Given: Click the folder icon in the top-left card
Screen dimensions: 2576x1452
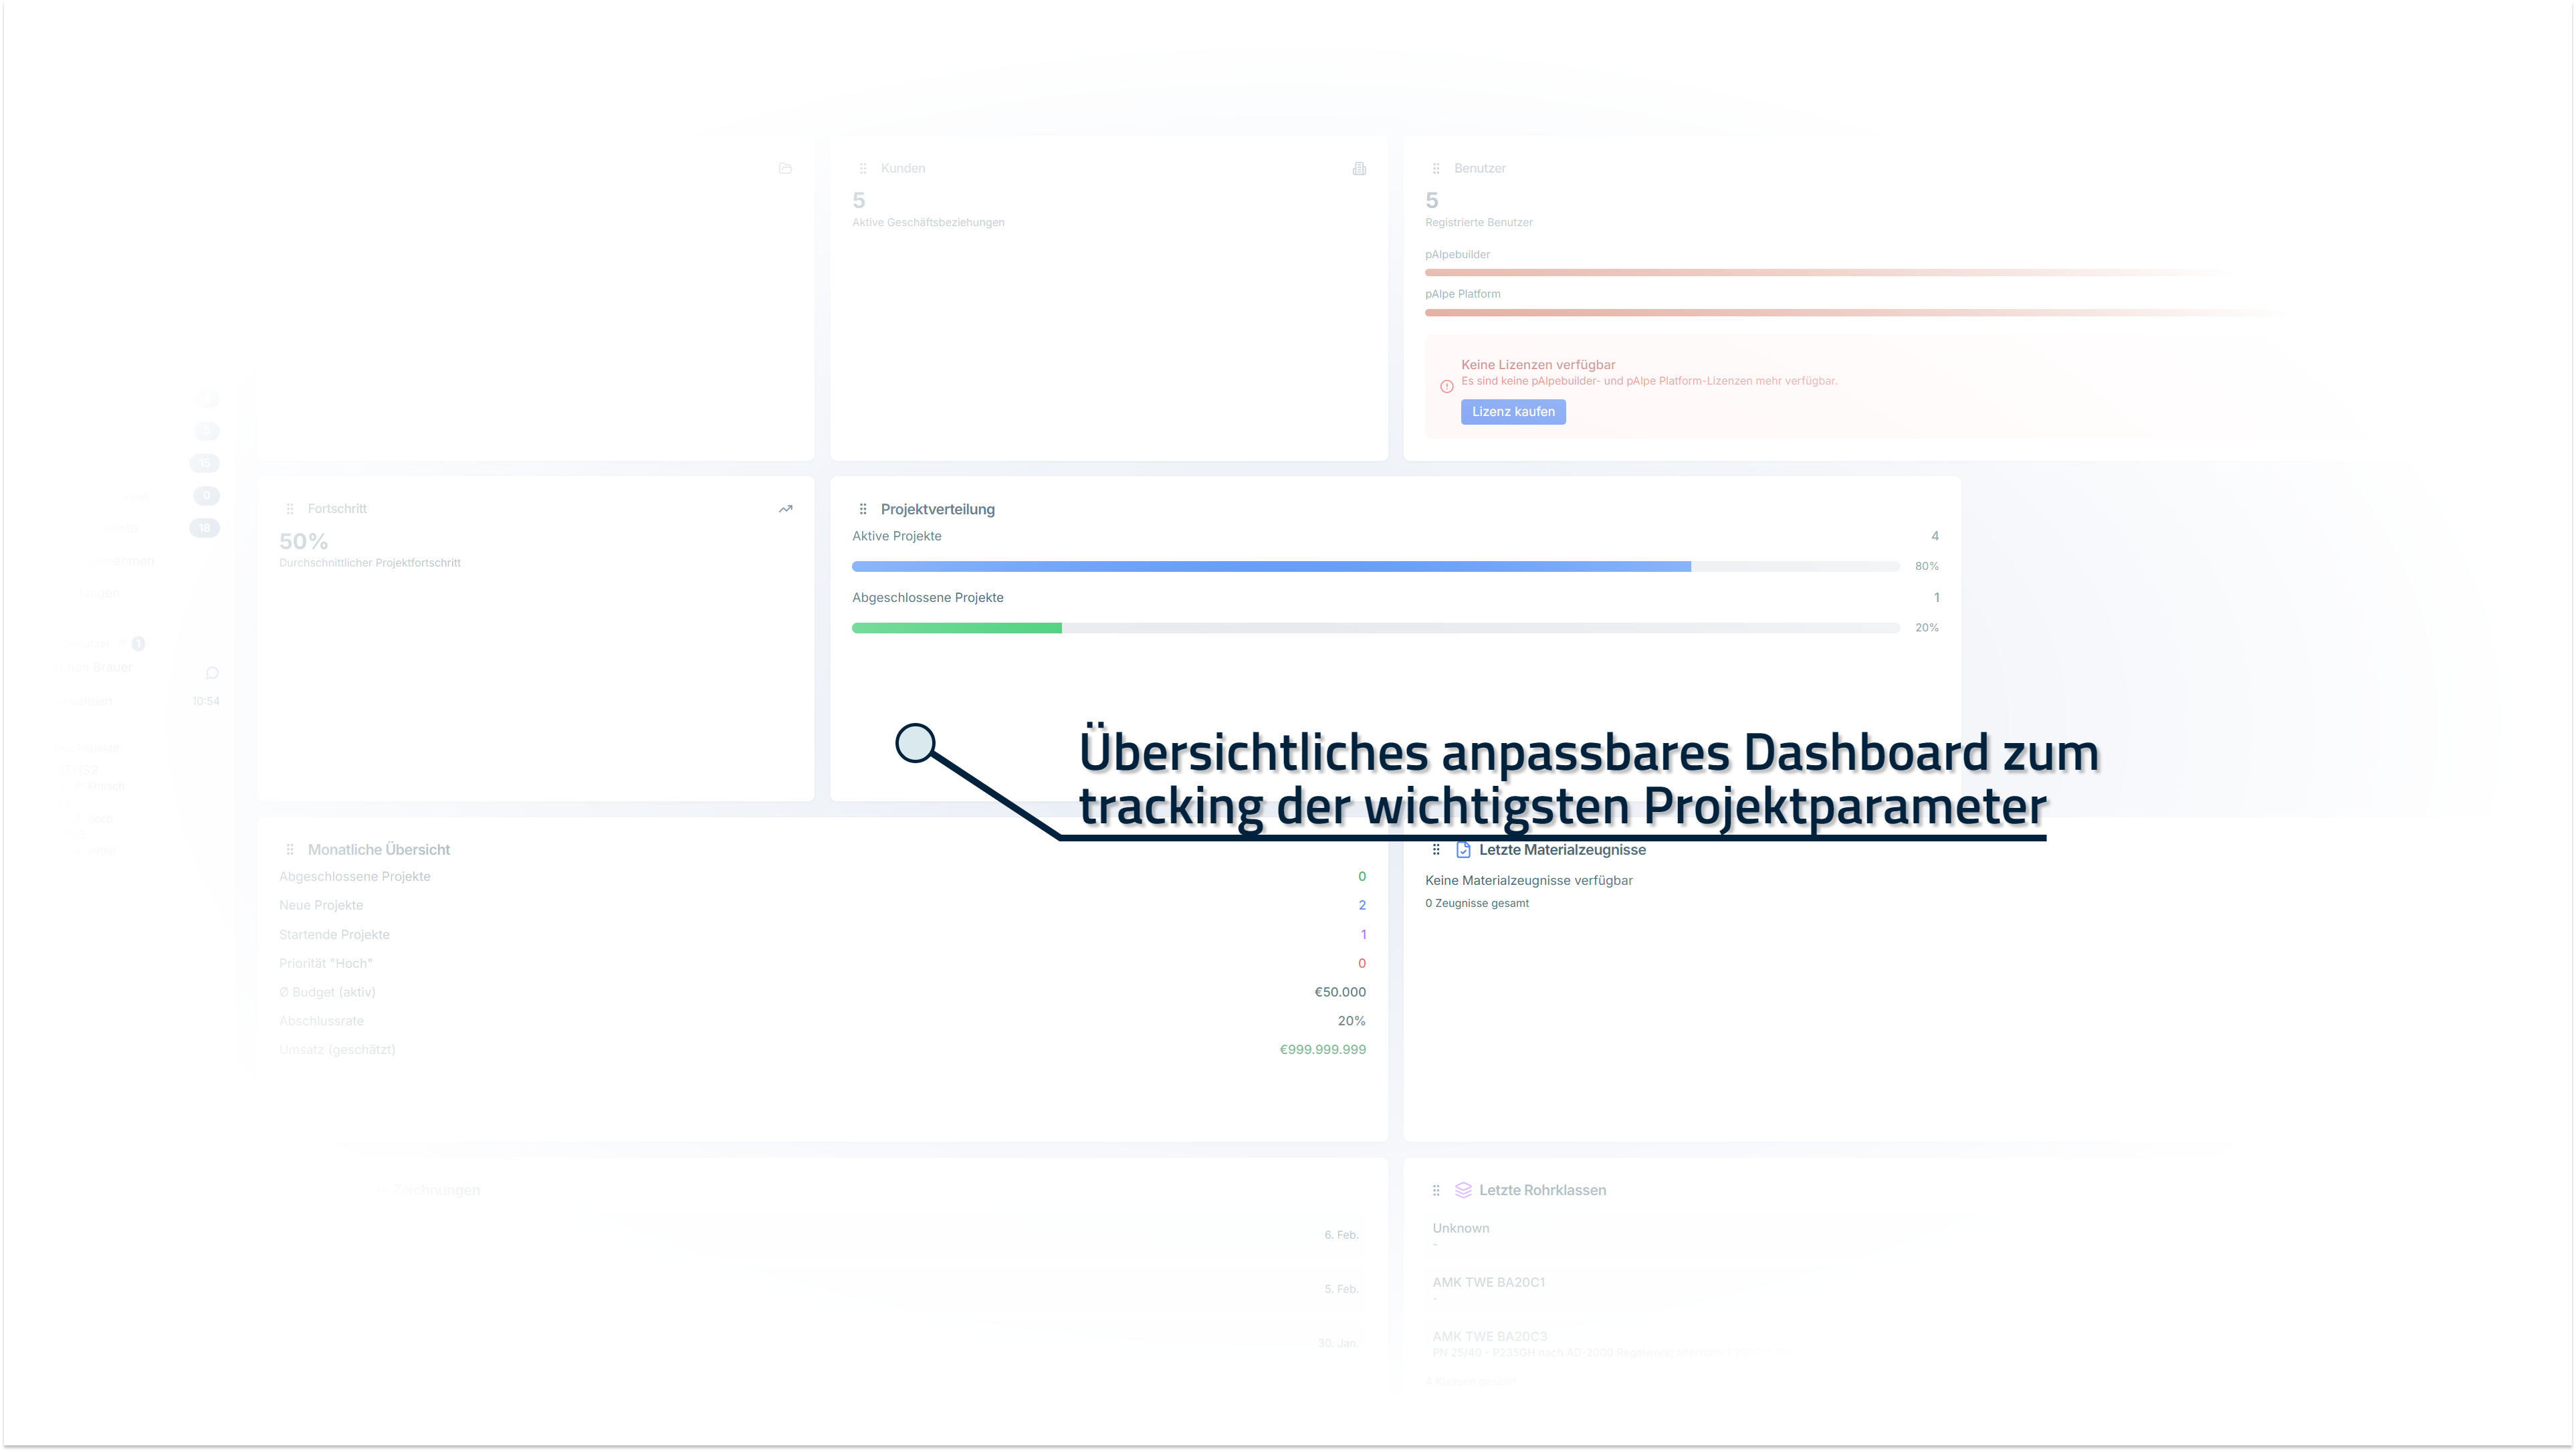Looking at the screenshot, I should 785,168.
